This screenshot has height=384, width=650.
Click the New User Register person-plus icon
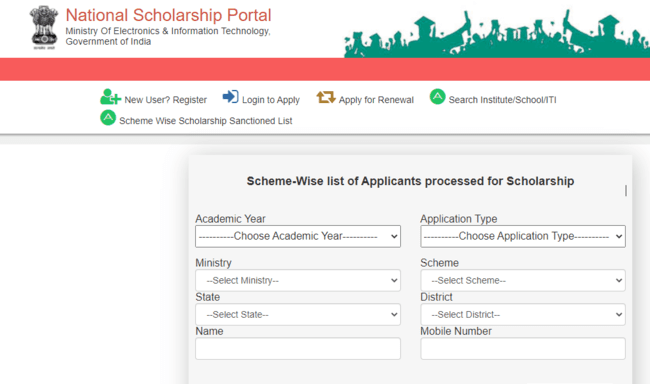point(110,97)
